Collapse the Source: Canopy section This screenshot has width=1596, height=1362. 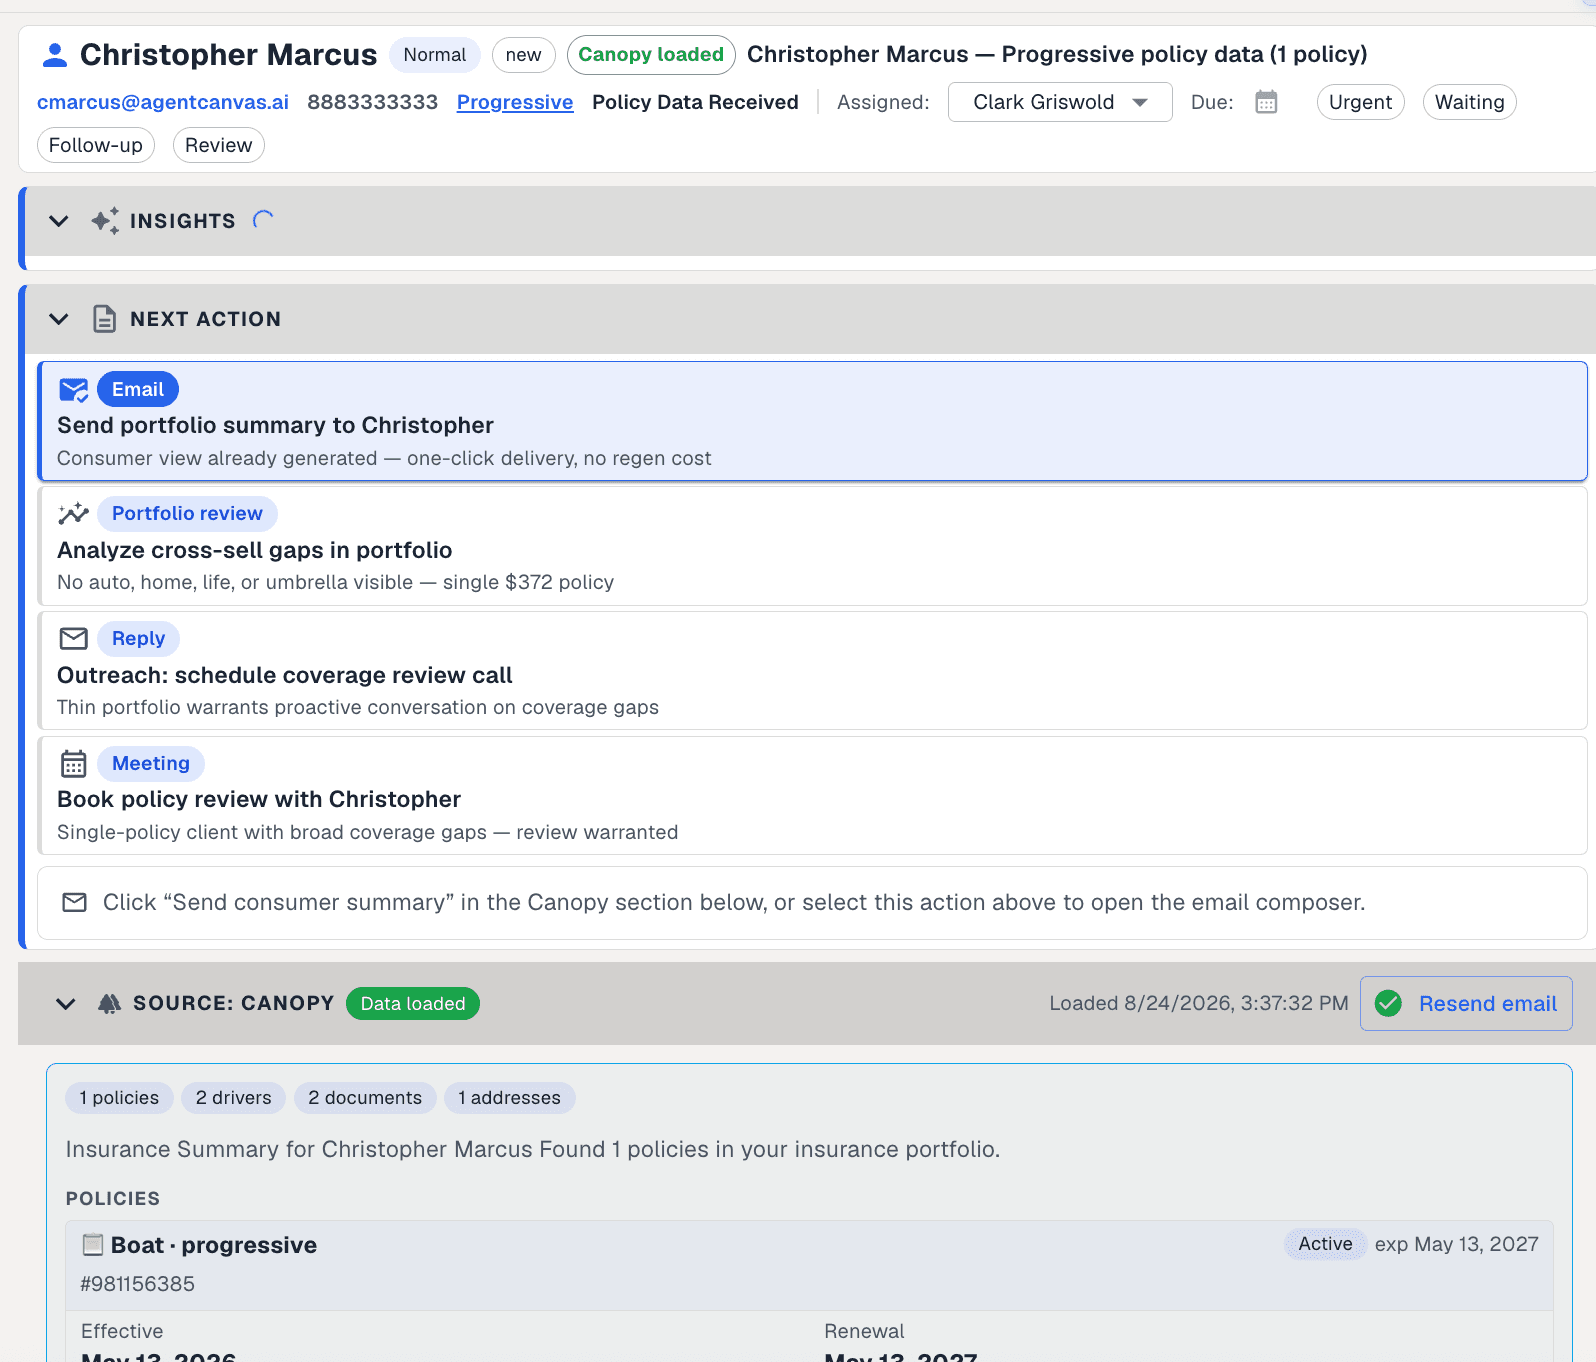[66, 1003]
